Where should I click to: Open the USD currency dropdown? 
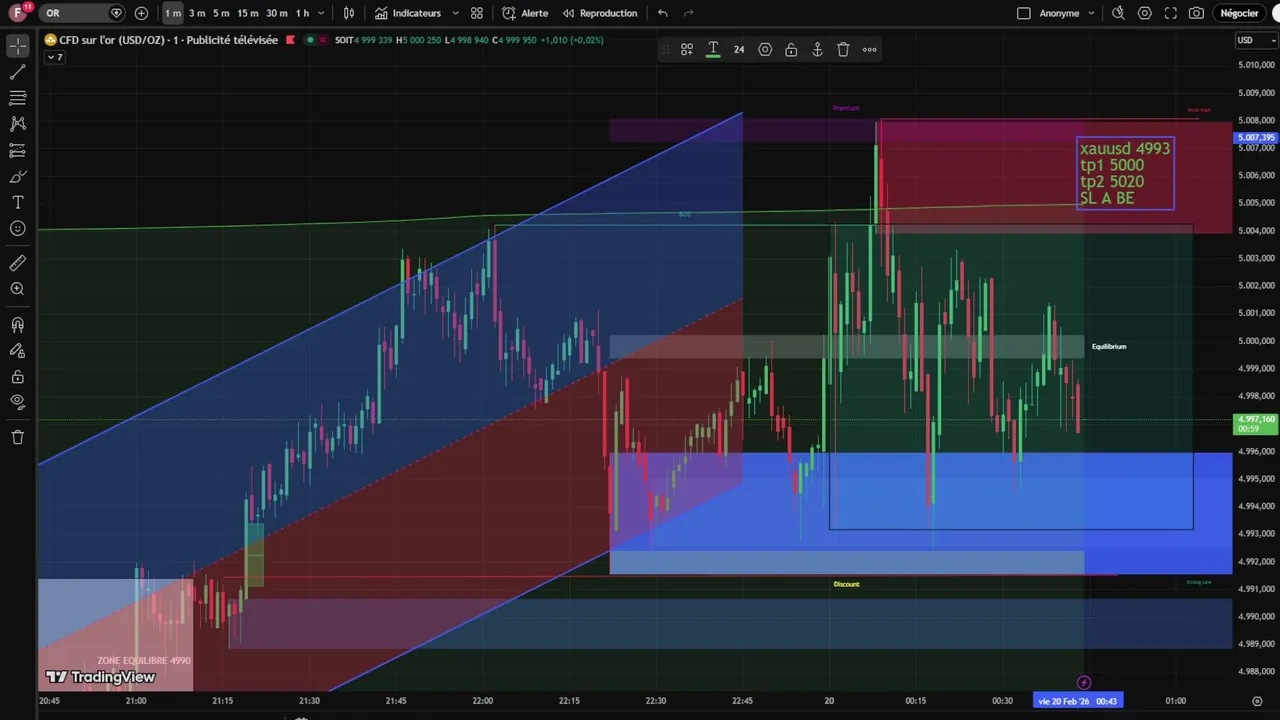click(1257, 40)
